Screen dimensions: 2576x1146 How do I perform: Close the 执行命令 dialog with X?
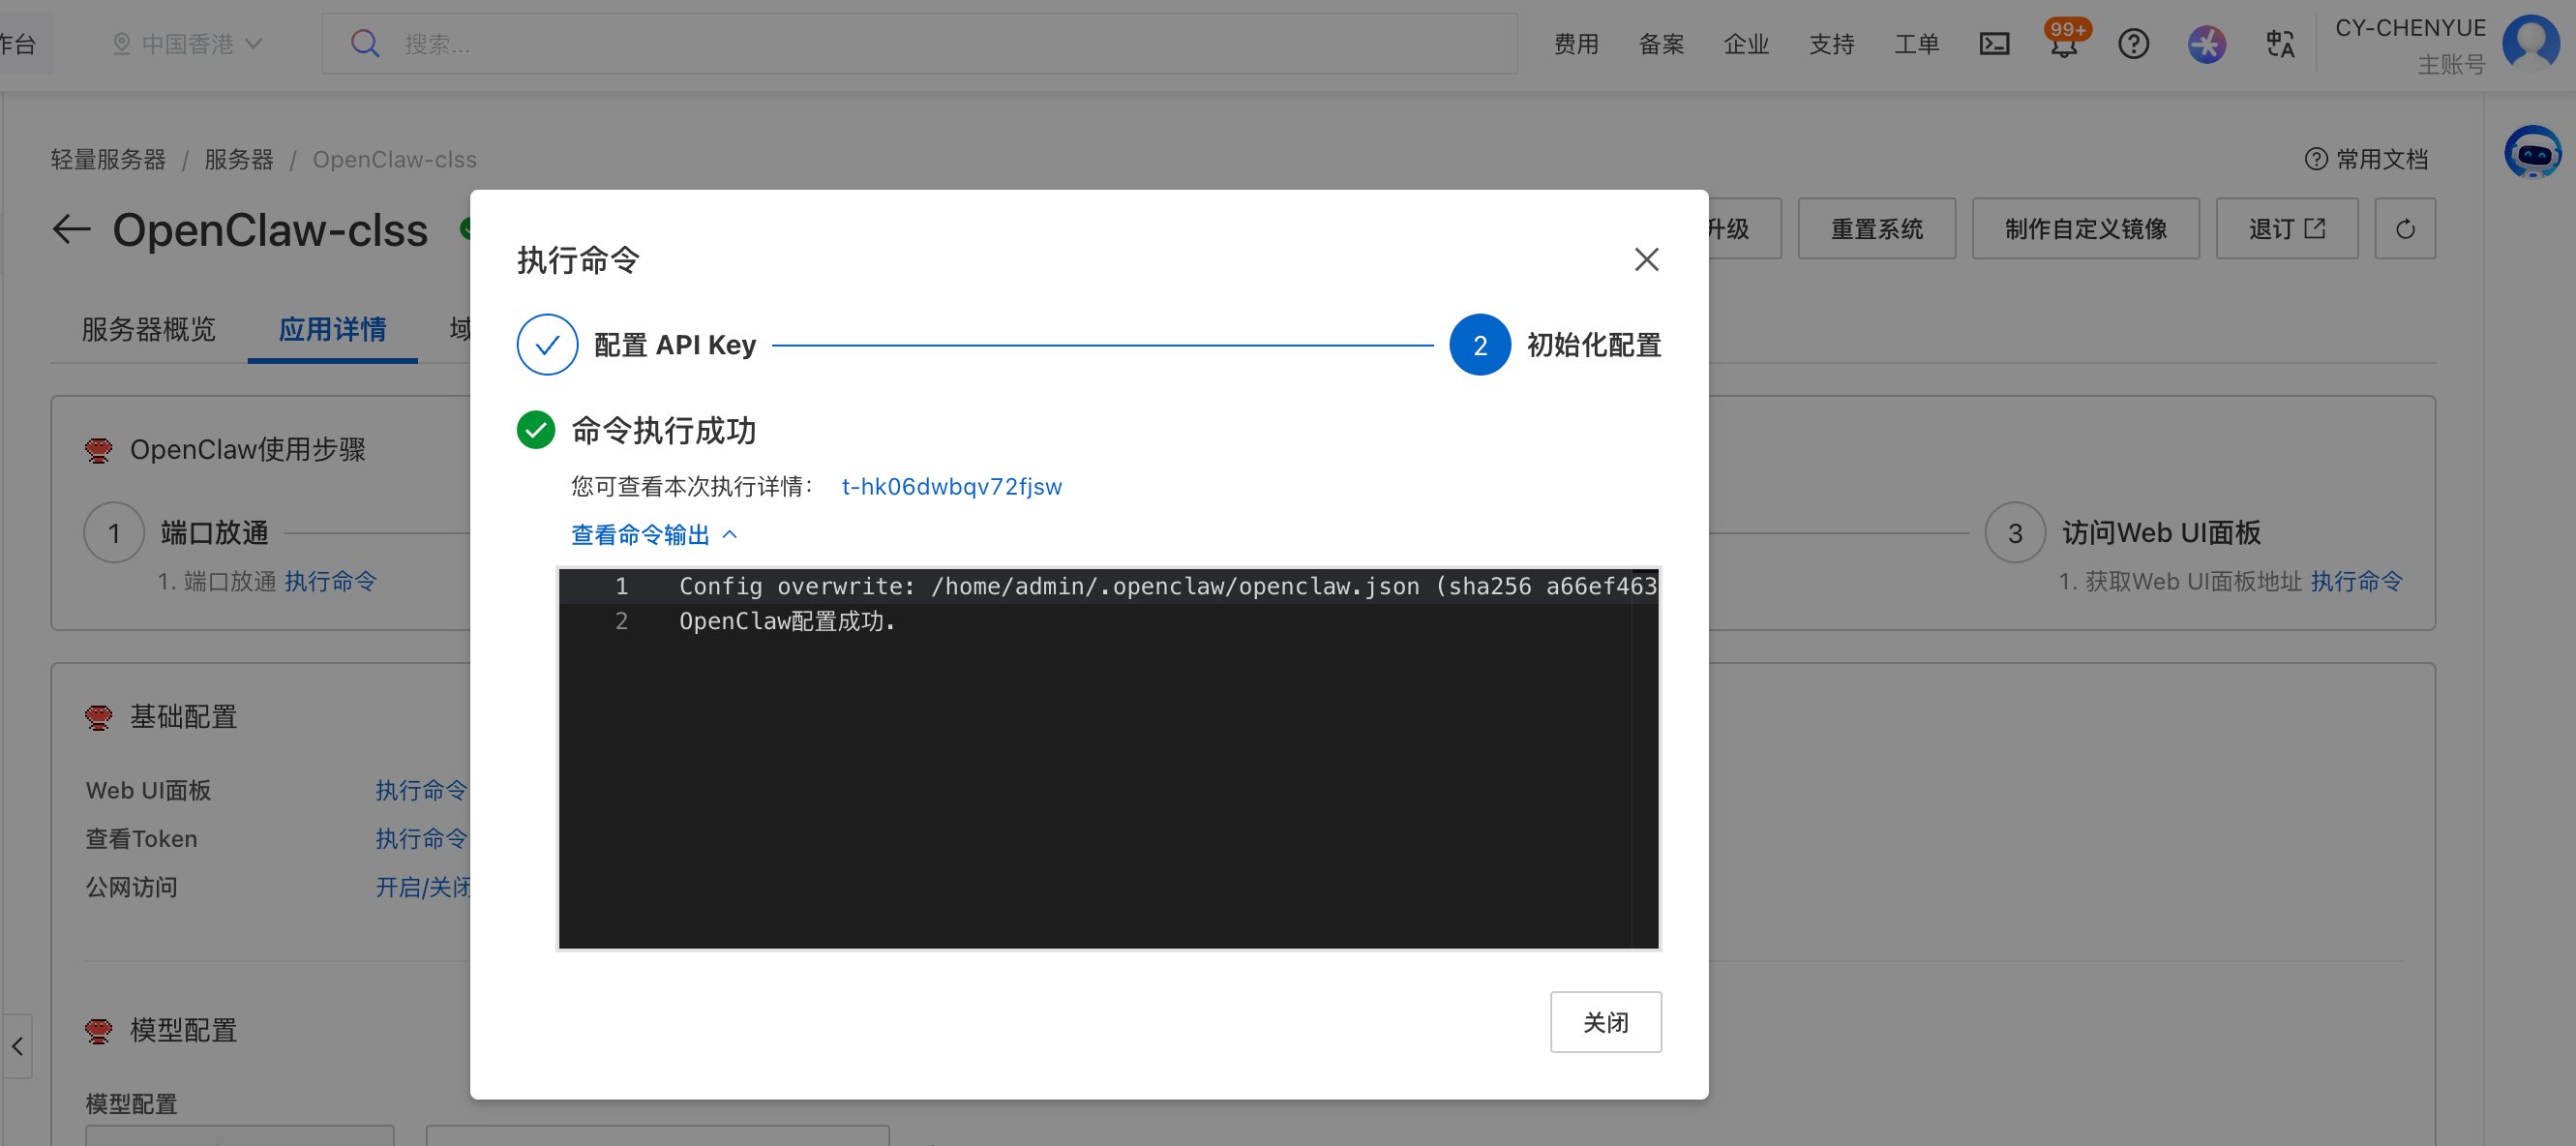[x=1646, y=260]
